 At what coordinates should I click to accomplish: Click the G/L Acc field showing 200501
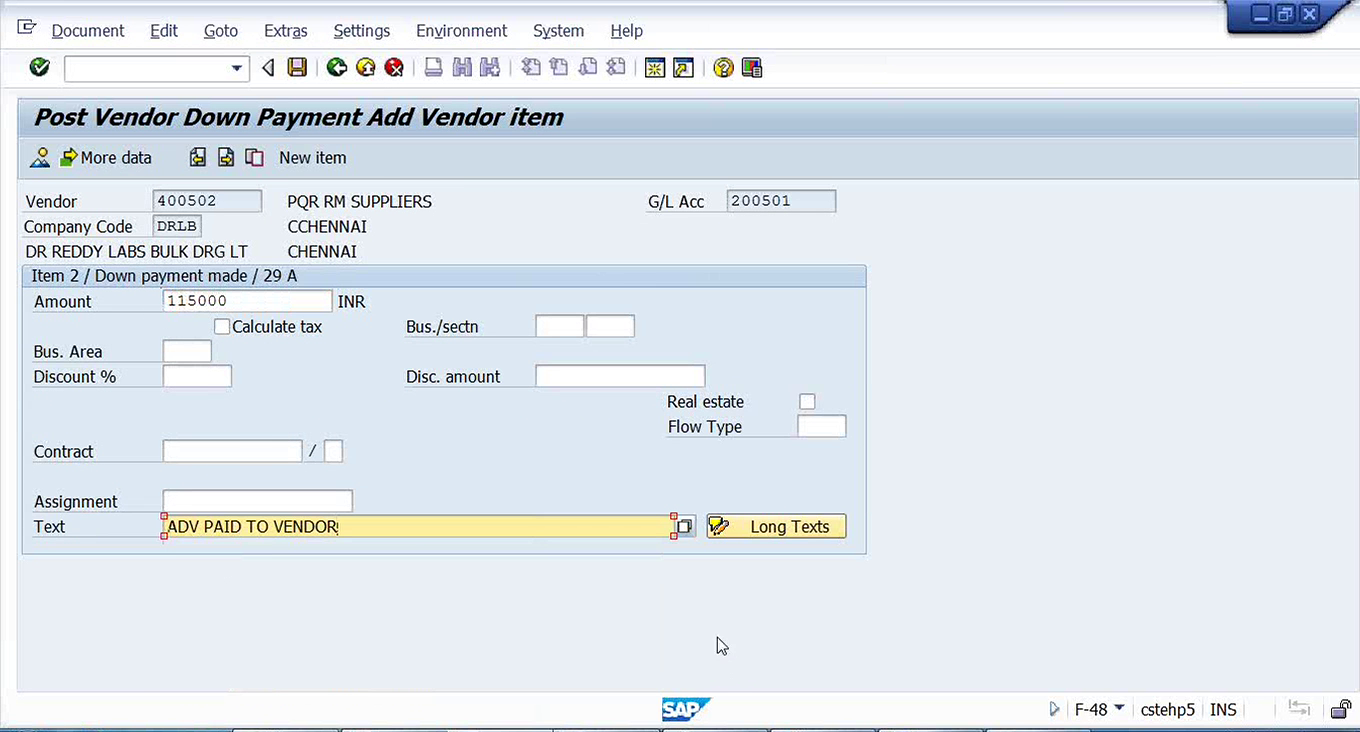coord(781,201)
